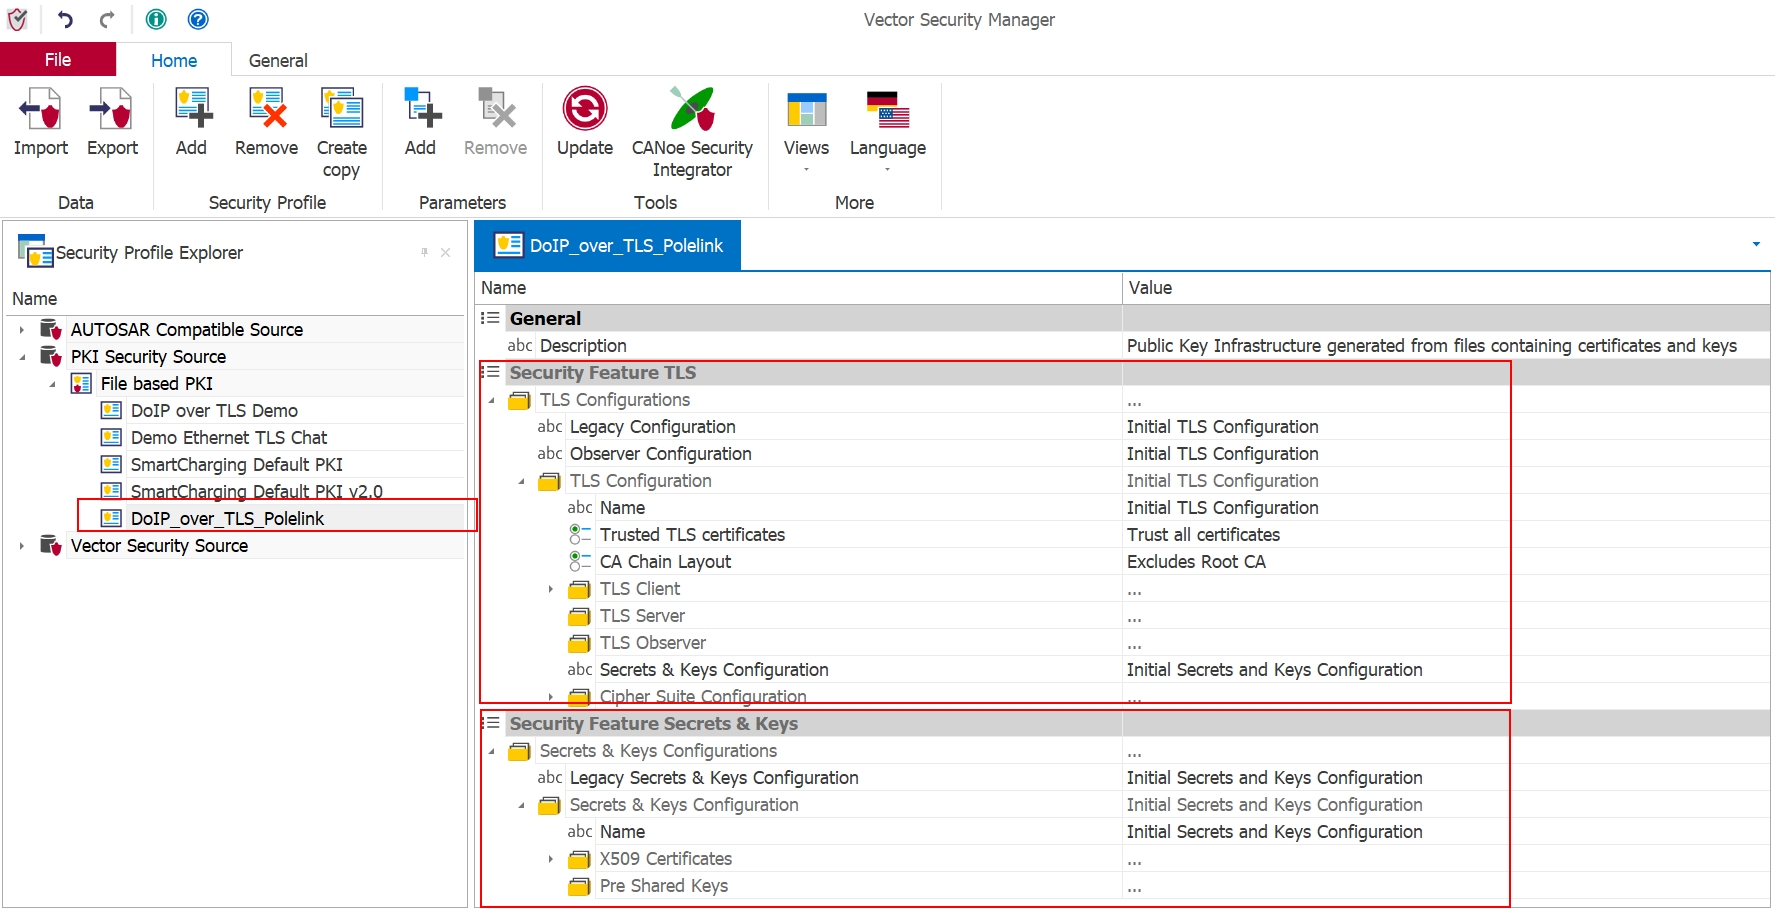The height and width of the screenshot is (913, 1775).
Task: Open the Views dropdown menu
Action: (x=806, y=130)
